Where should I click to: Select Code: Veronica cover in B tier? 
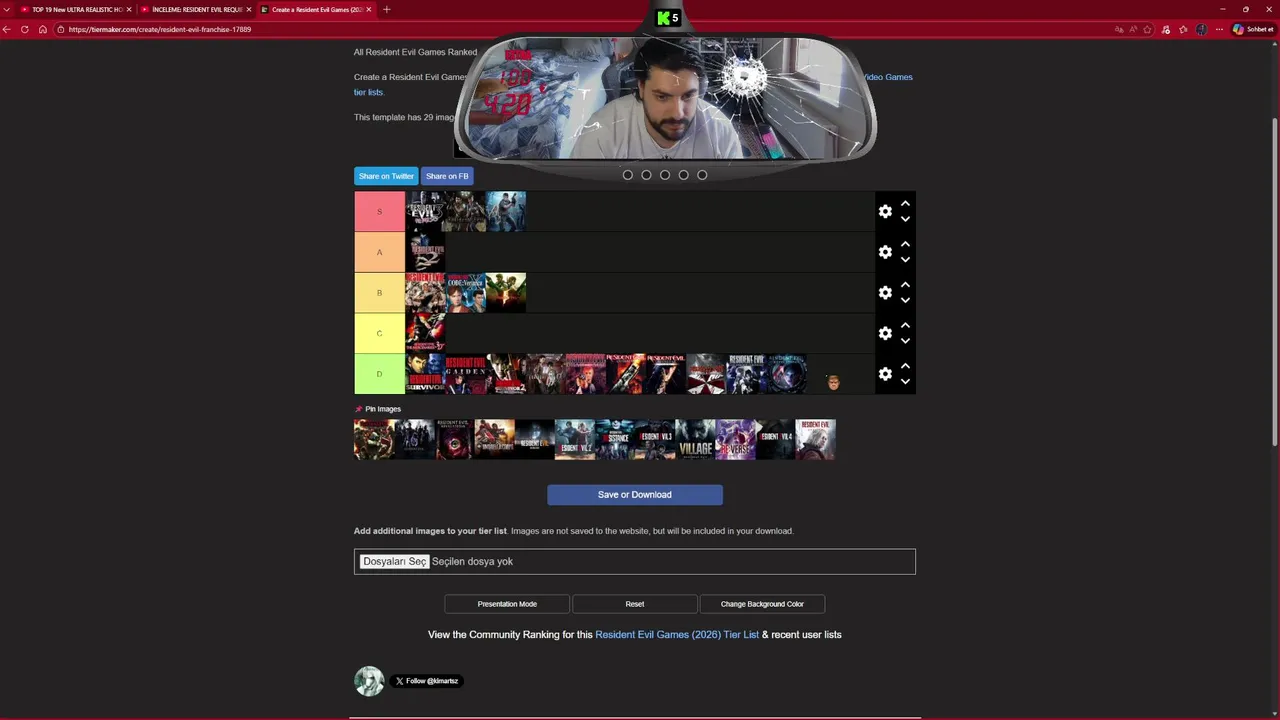click(x=465, y=293)
